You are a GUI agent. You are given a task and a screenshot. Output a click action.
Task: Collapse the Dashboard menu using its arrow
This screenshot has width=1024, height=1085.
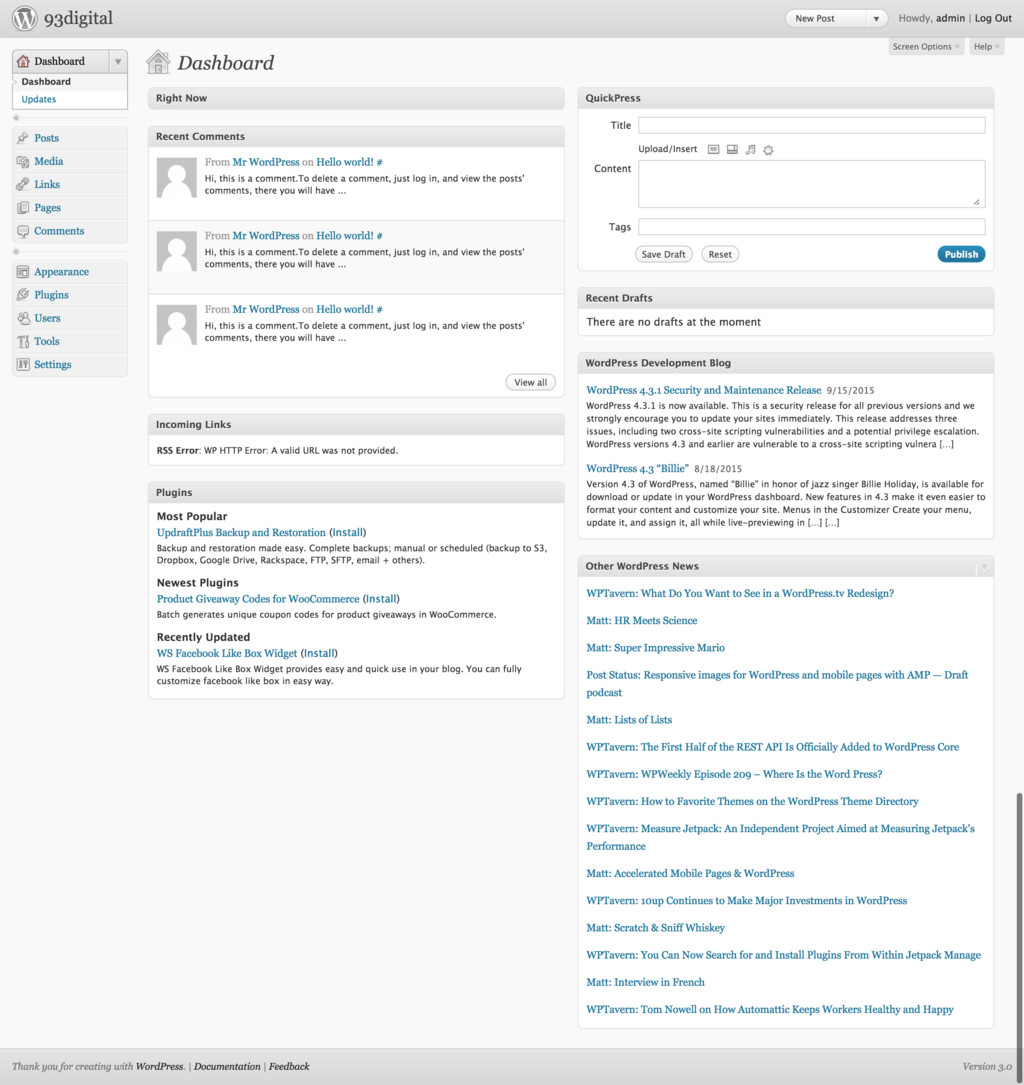[118, 61]
